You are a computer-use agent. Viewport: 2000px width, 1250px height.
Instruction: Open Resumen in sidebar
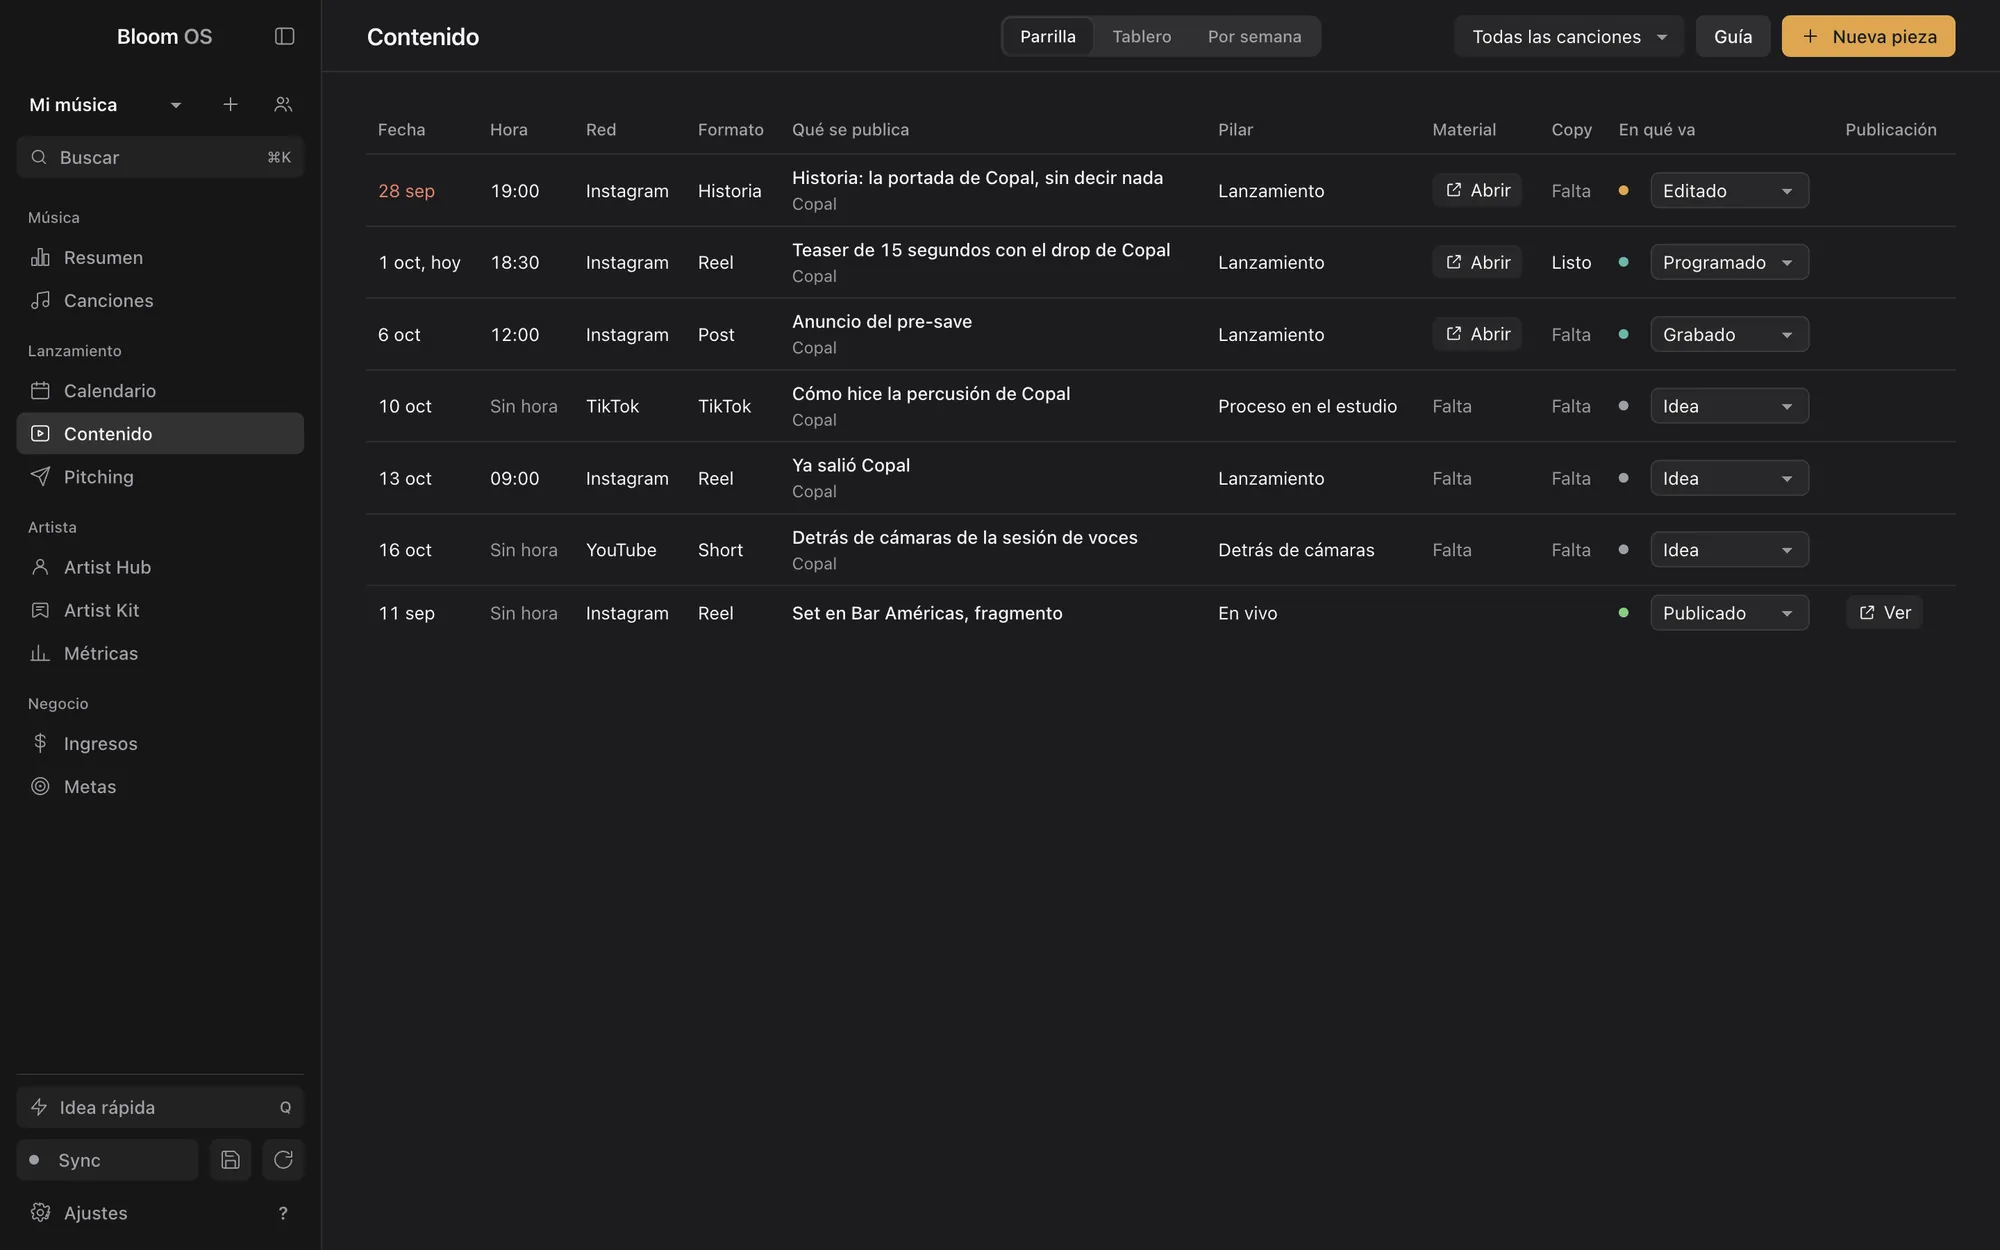pyautogui.click(x=160, y=257)
